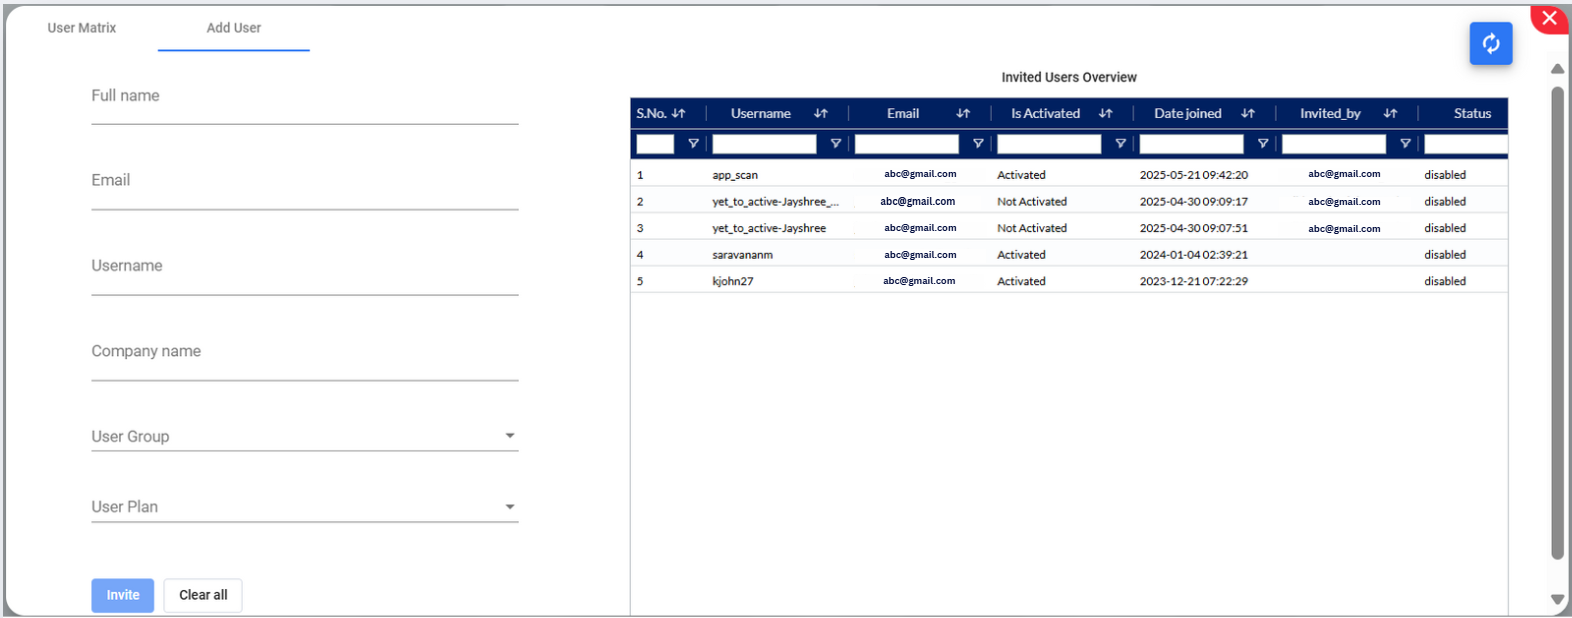Sort table by S.No. column arrows
This screenshot has height=618, width=1572.
click(x=679, y=114)
